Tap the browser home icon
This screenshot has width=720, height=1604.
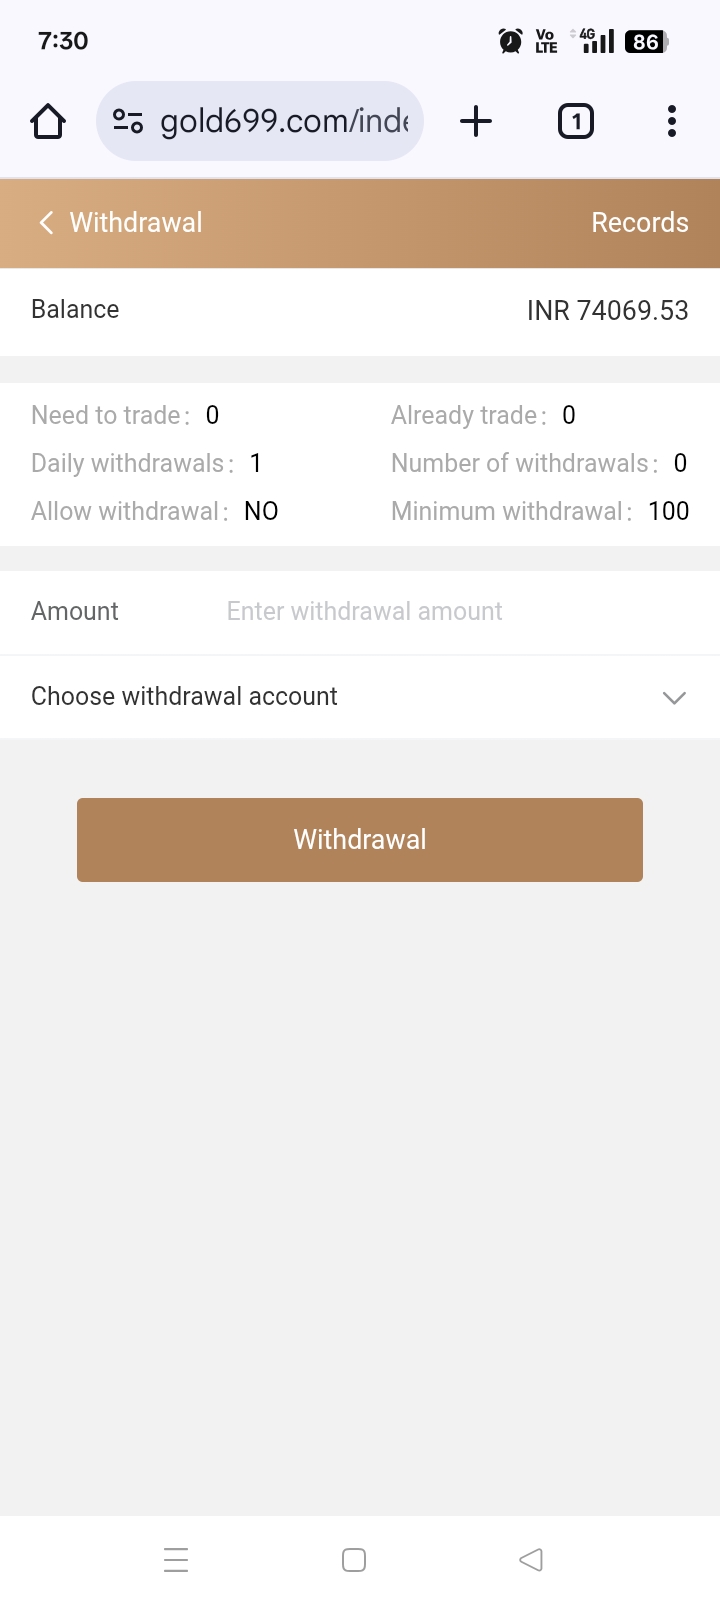pos(48,122)
